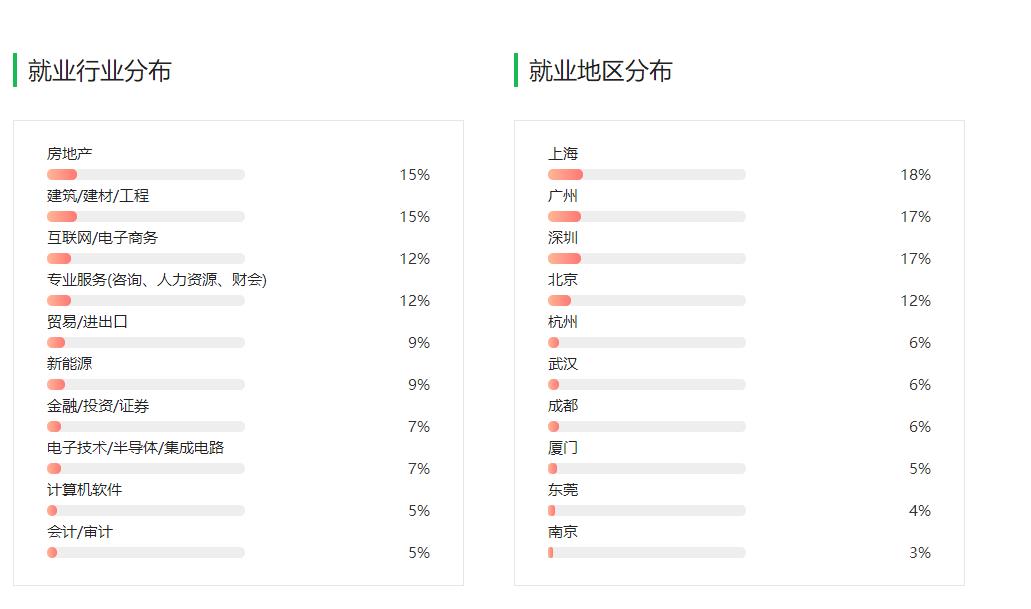Click the 上海 region progress bar
The height and width of the screenshot is (609, 1031).
click(646, 175)
